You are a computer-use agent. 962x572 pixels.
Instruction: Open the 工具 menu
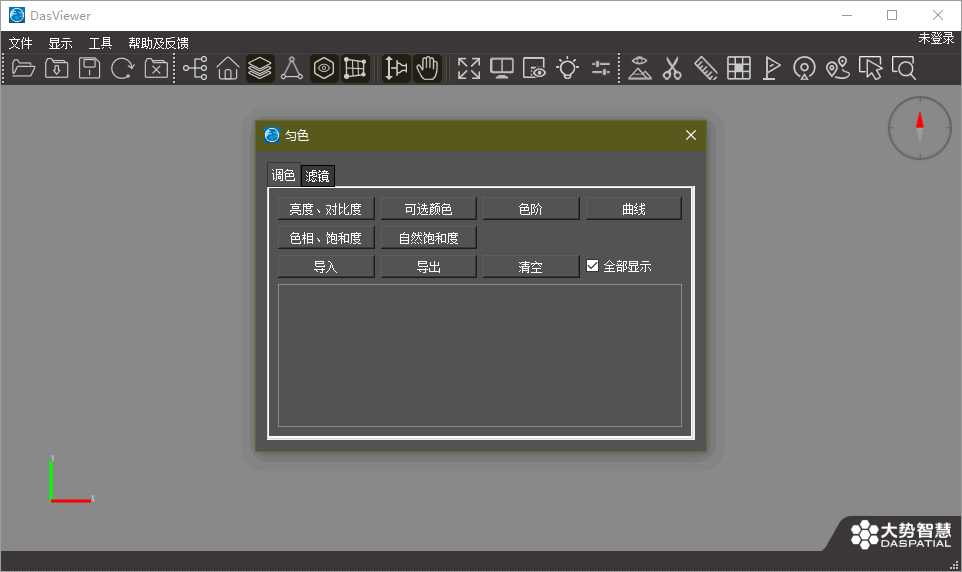[x=100, y=43]
